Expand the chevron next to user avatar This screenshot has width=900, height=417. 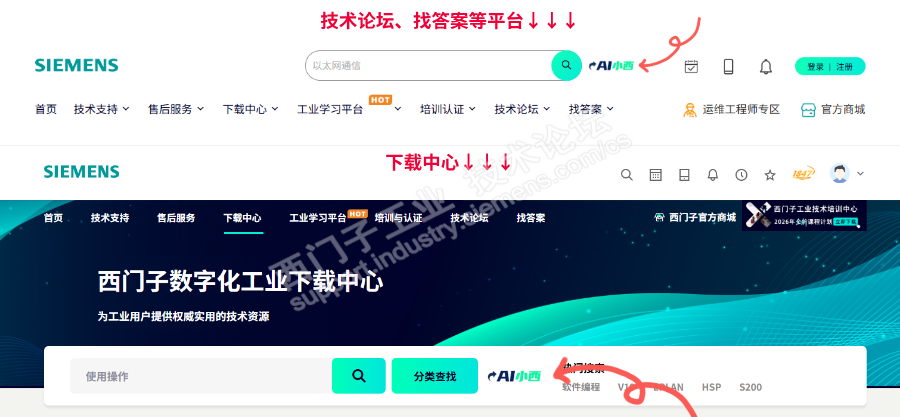point(860,173)
